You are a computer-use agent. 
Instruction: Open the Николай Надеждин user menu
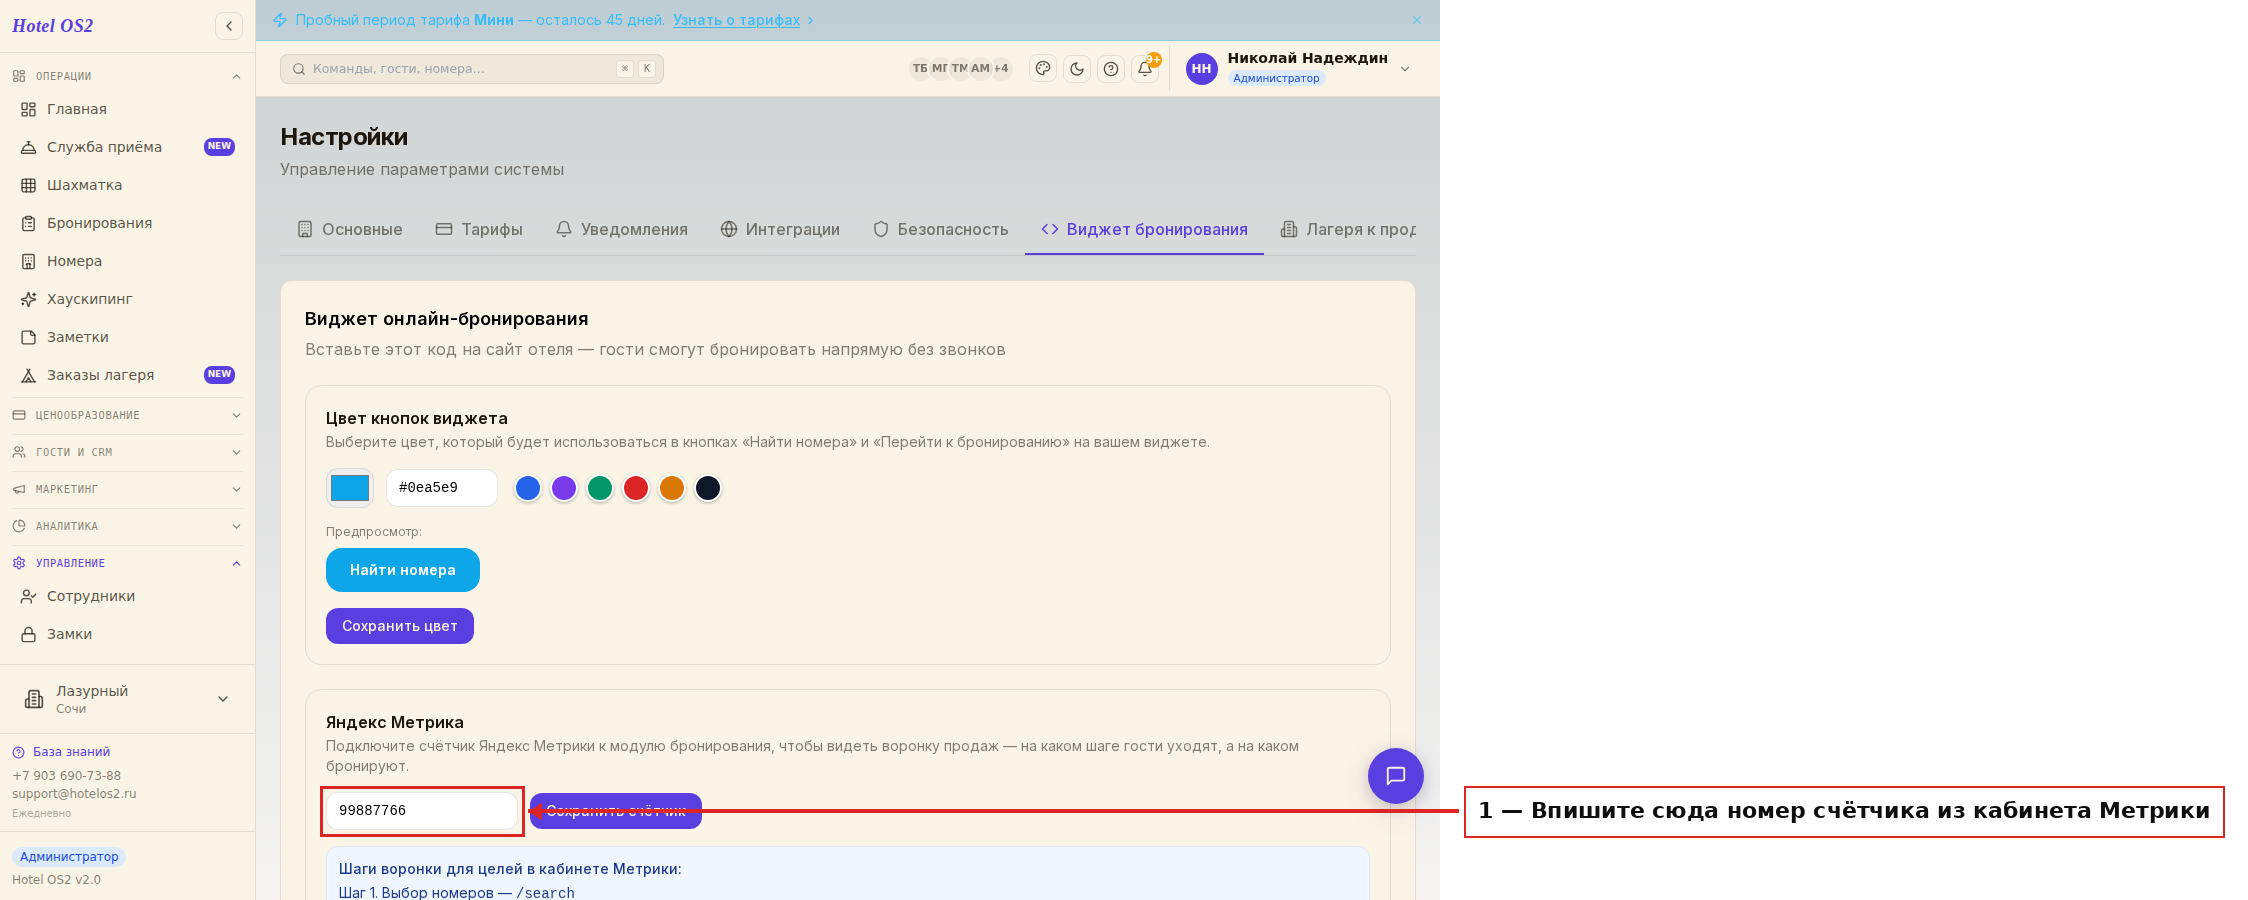click(x=1299, y=69)
